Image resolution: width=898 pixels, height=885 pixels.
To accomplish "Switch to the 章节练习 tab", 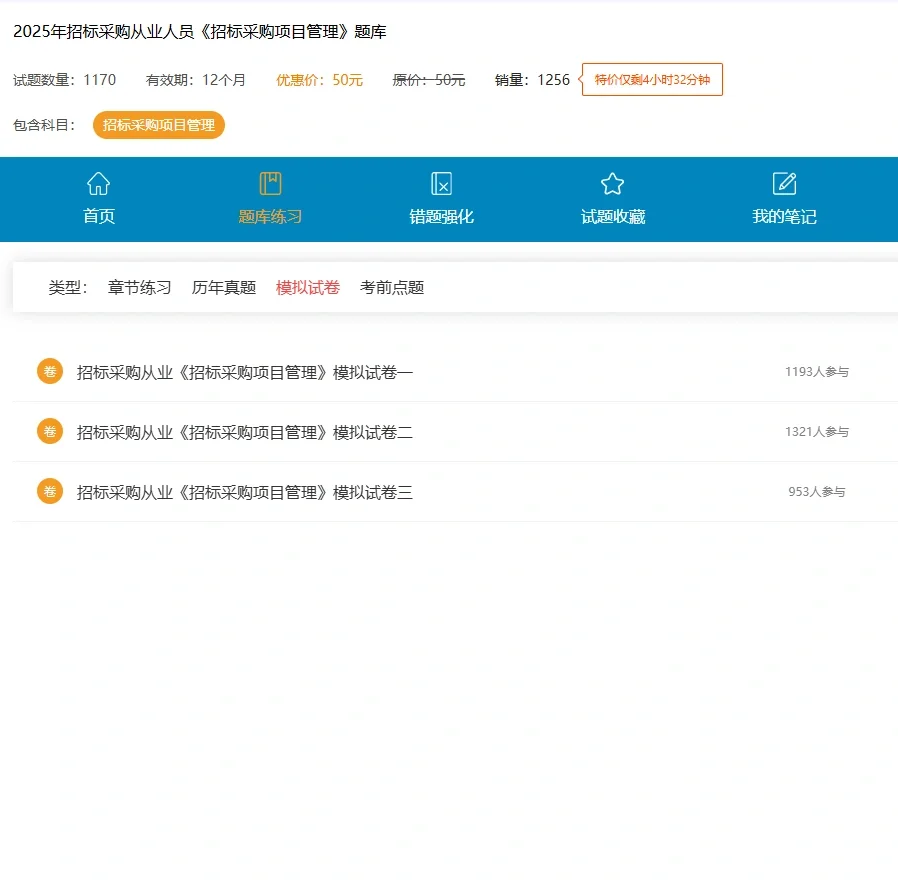I will tap(139, 287).
